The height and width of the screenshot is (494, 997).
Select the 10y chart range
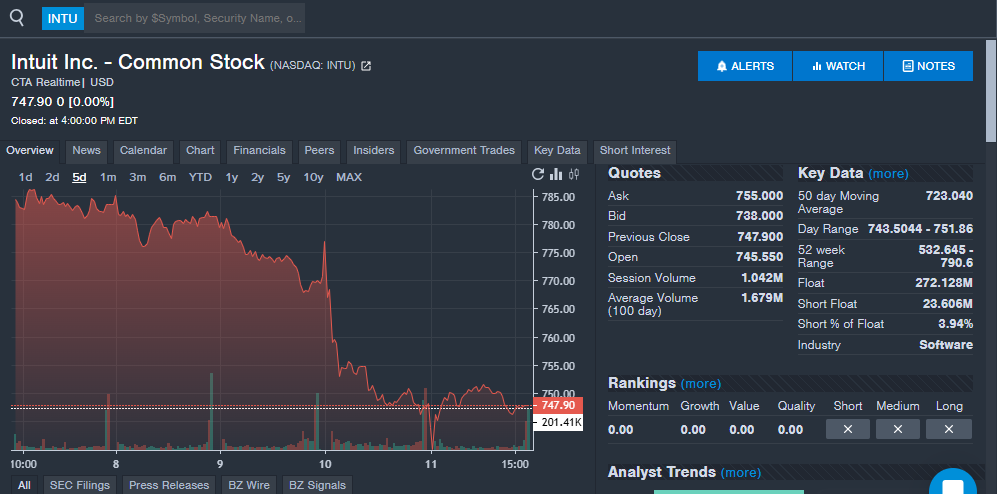tap(313, 177)
